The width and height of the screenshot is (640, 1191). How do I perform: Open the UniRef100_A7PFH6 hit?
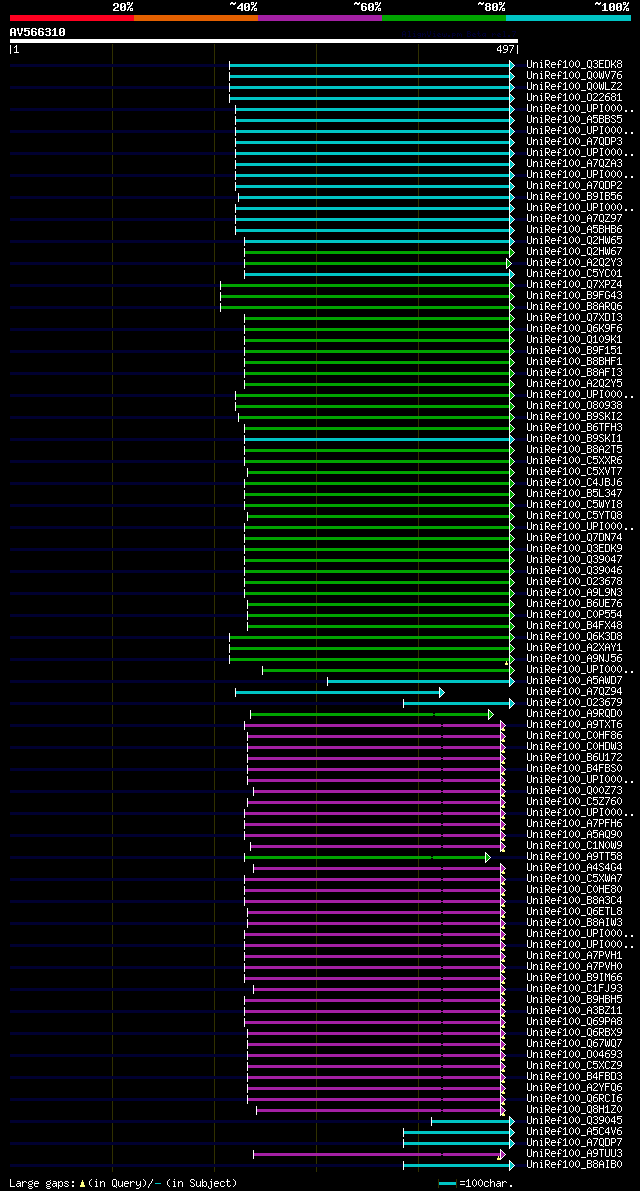(574, 824)
